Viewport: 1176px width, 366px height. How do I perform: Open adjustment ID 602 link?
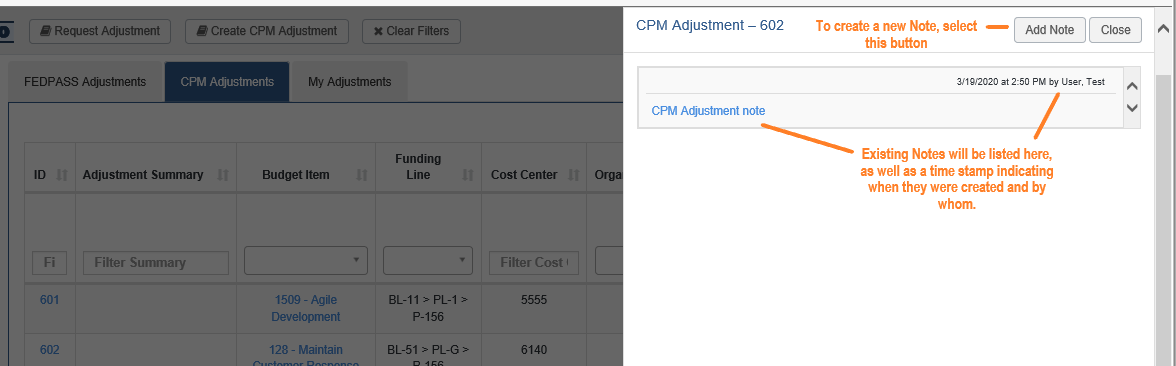click(50, 350)
